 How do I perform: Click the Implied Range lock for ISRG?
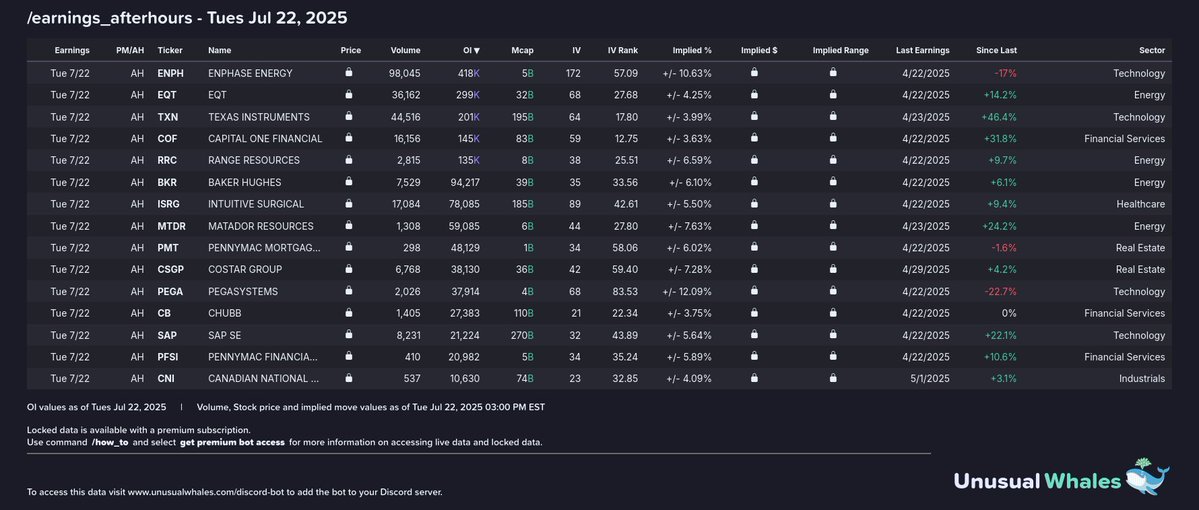point(833,203)
